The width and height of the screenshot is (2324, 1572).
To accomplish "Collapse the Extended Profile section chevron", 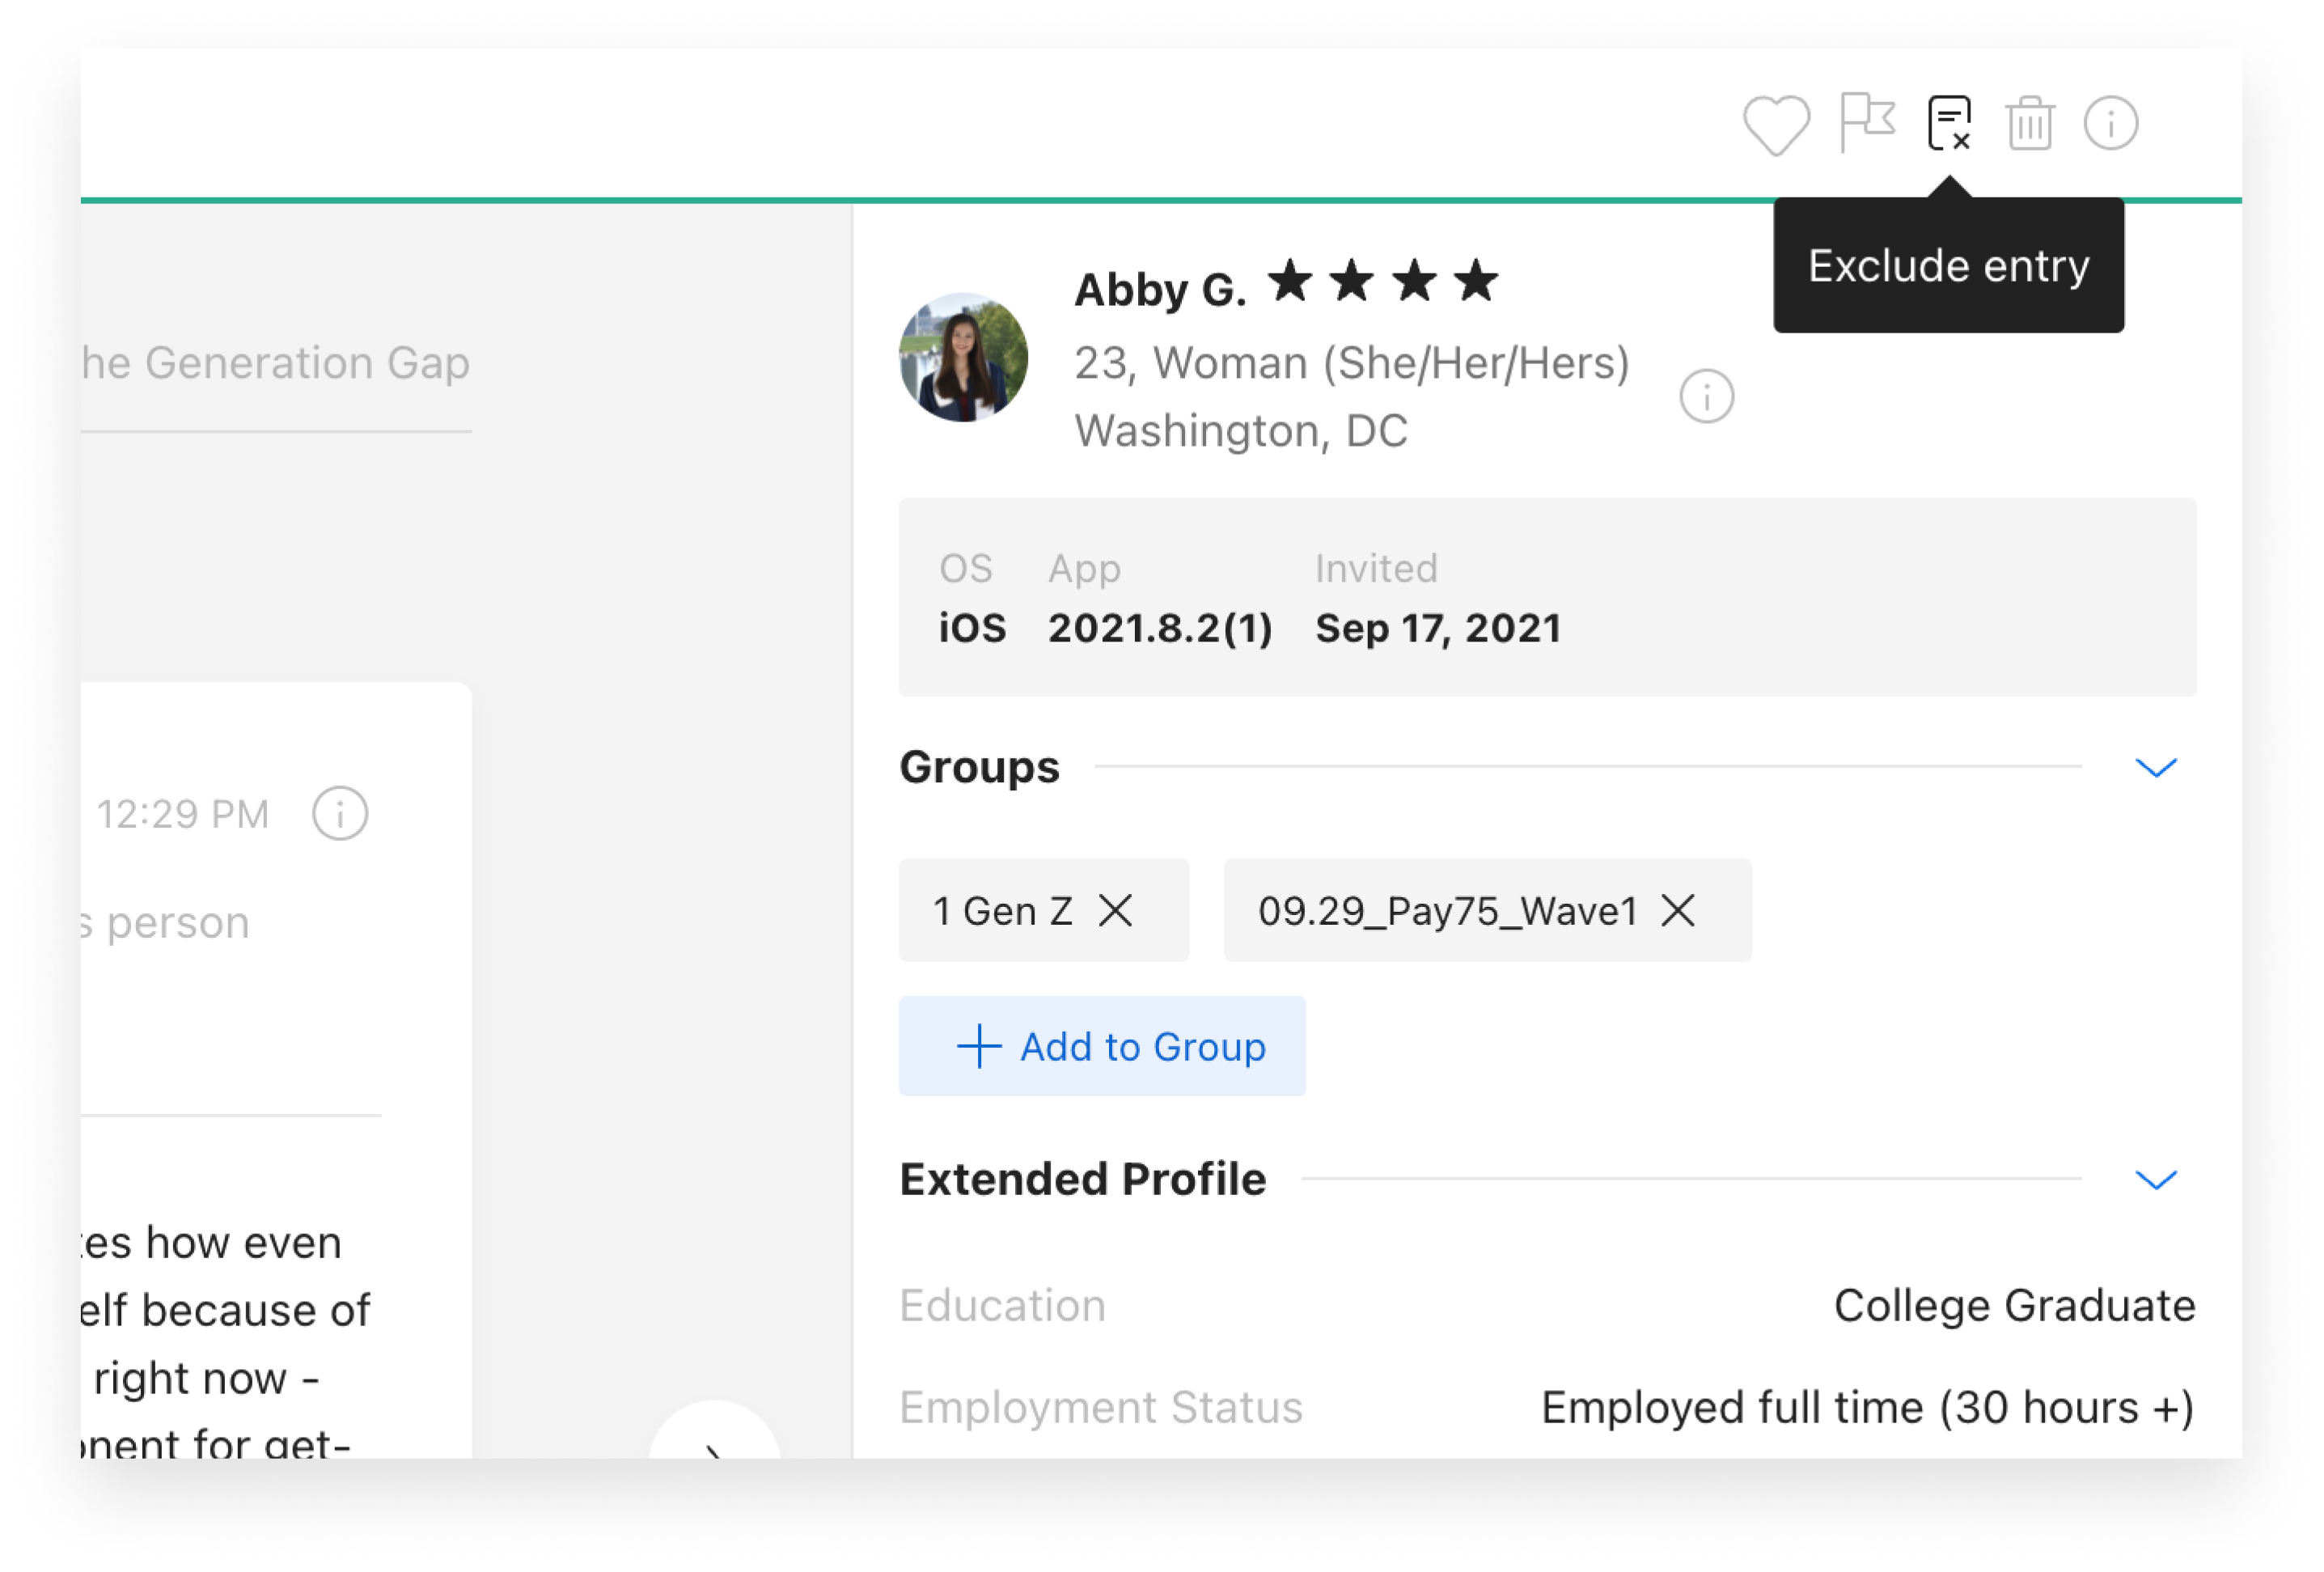I will click(2156, 1179).
